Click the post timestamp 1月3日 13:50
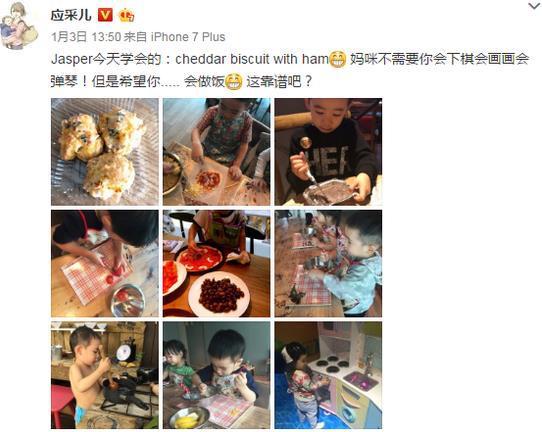The image size is (542, 432). click(86, 37)
